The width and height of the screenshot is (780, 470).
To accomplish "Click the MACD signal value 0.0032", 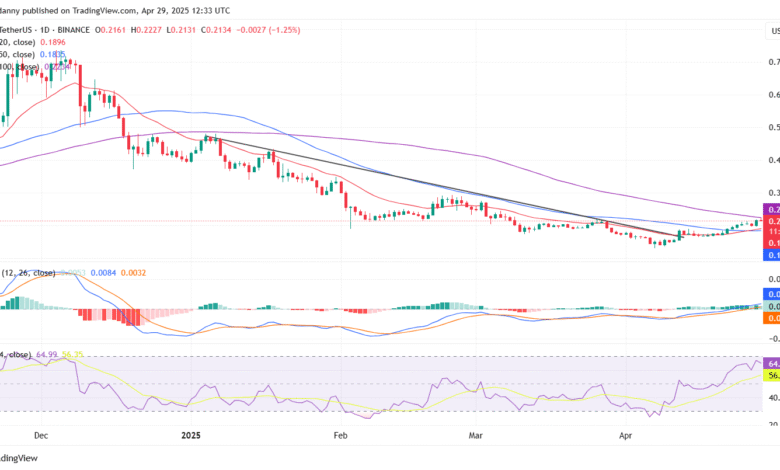I will 132,272.
